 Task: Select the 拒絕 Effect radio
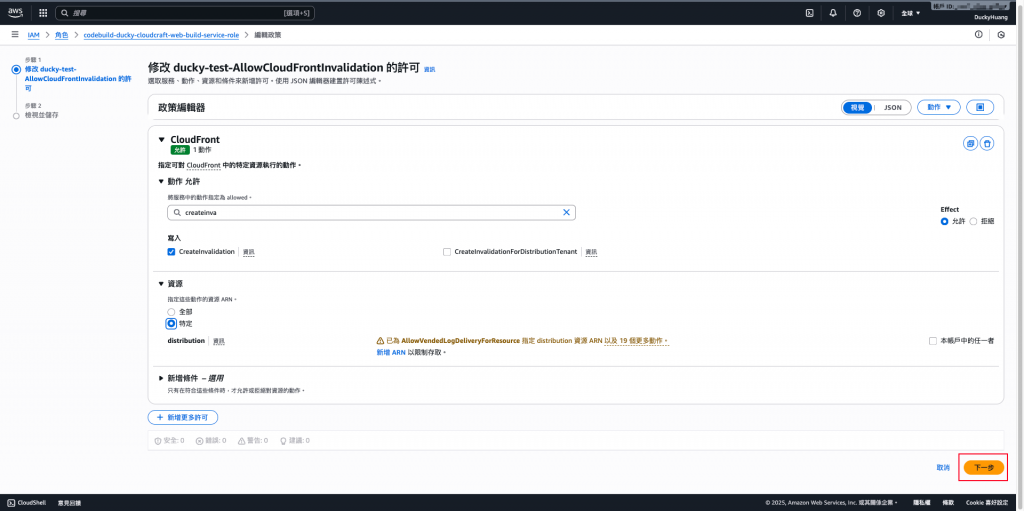pos(973,222)
